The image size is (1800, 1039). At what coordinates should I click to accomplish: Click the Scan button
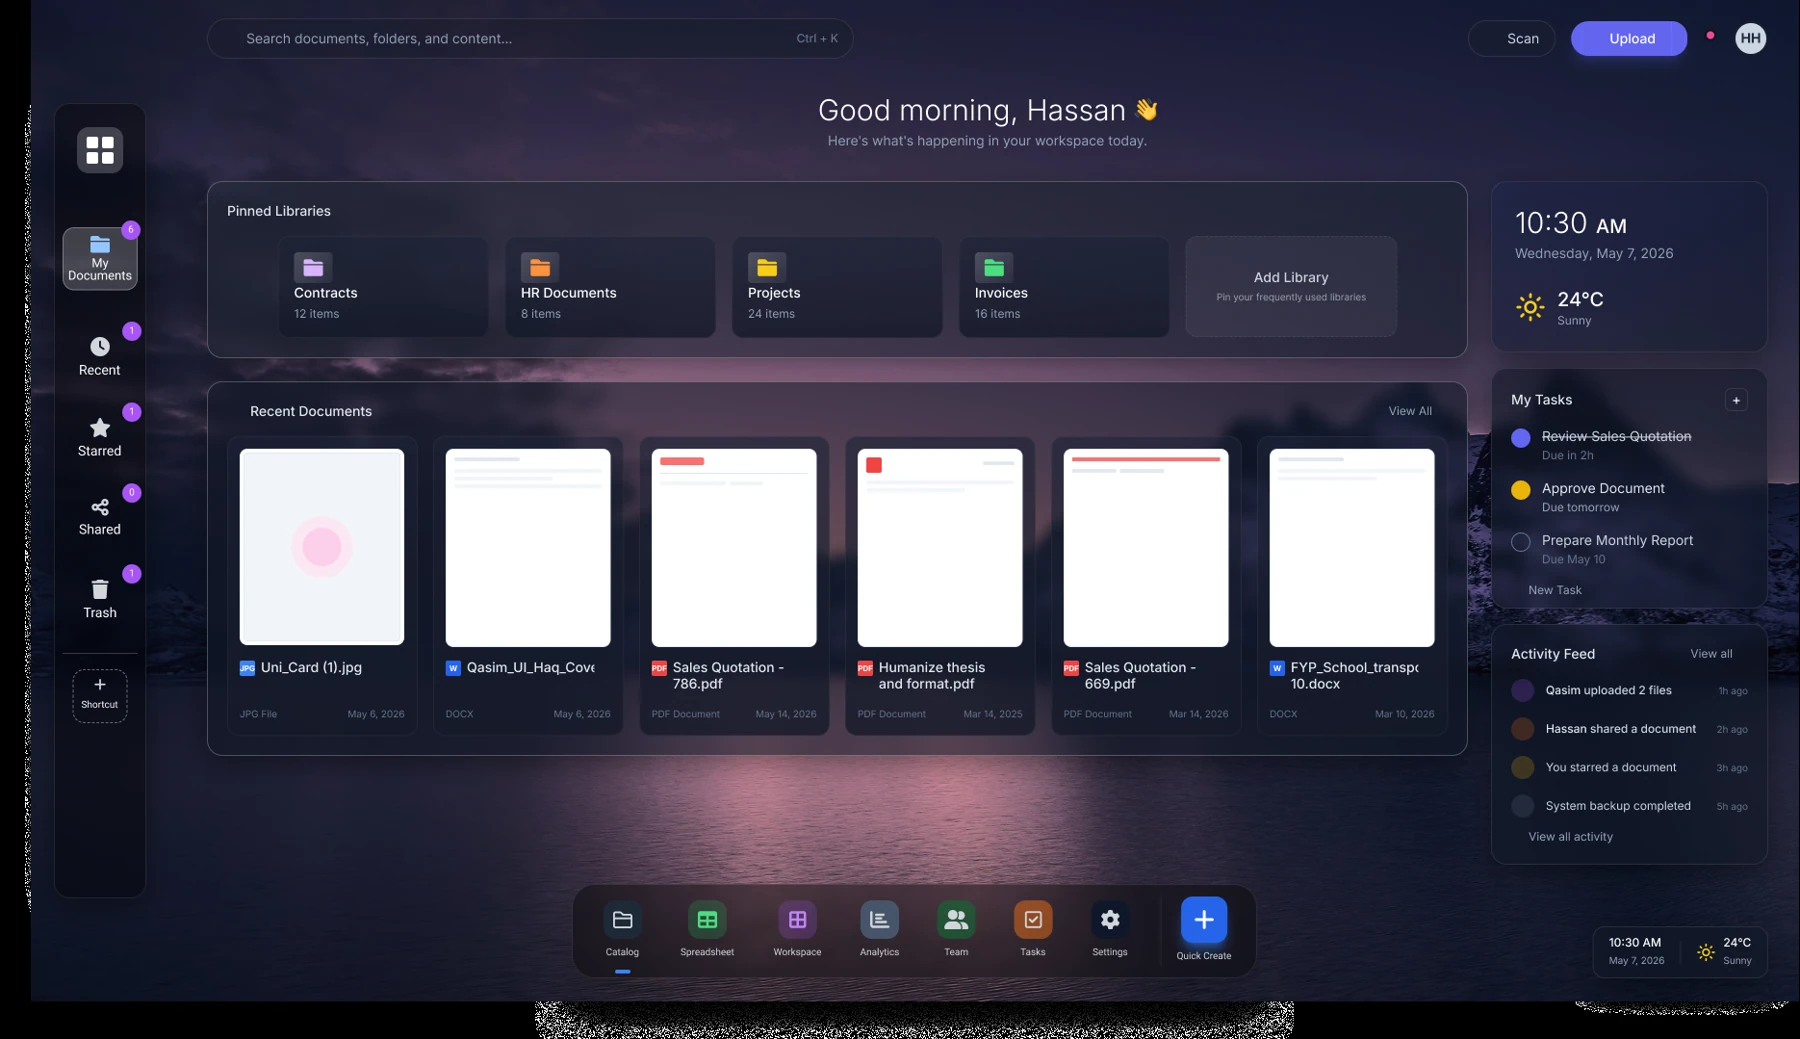point(1512,38)
